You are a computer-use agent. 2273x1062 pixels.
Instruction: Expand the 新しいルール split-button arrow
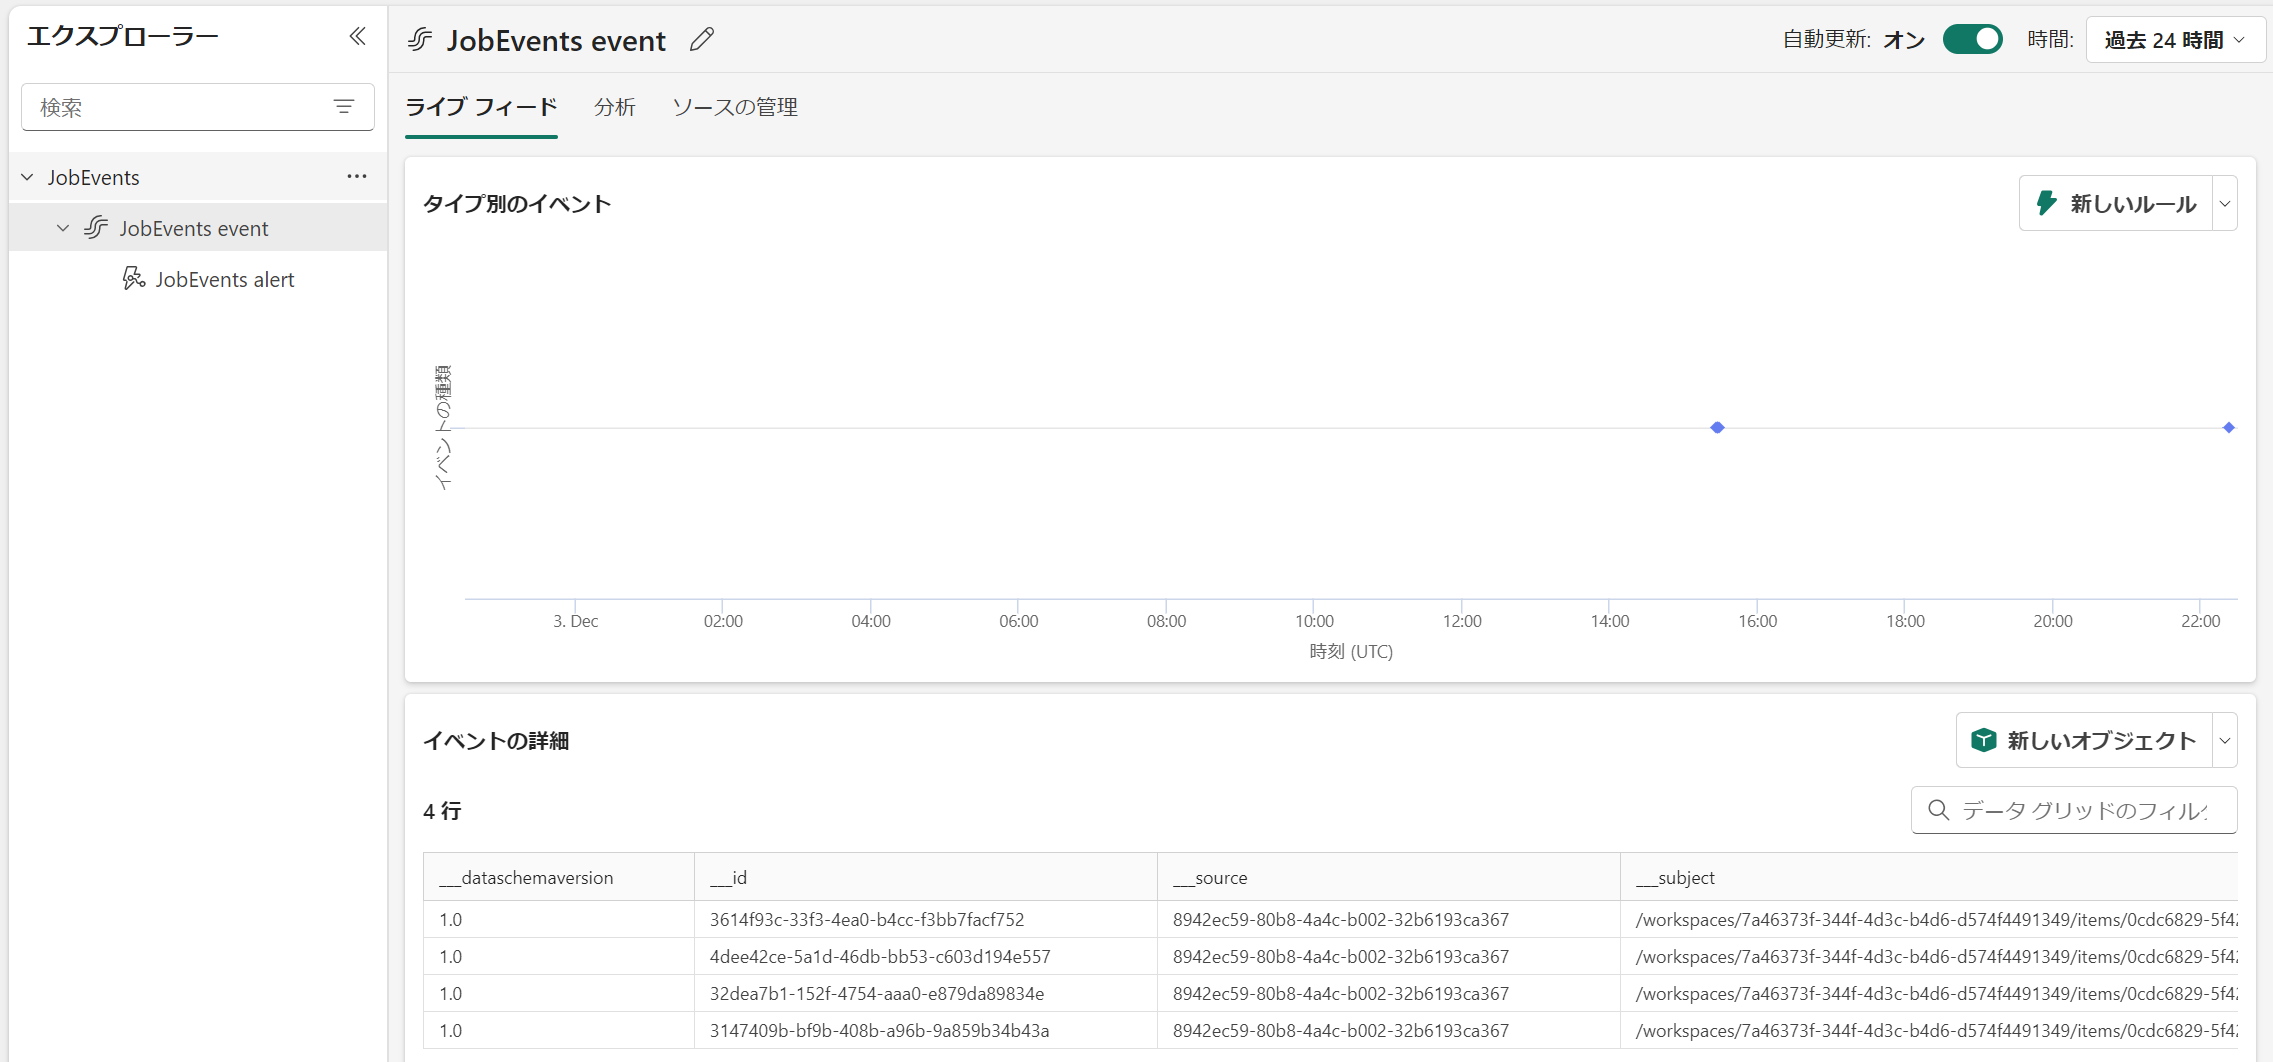pyautogui.click(x=2225, y=203)
